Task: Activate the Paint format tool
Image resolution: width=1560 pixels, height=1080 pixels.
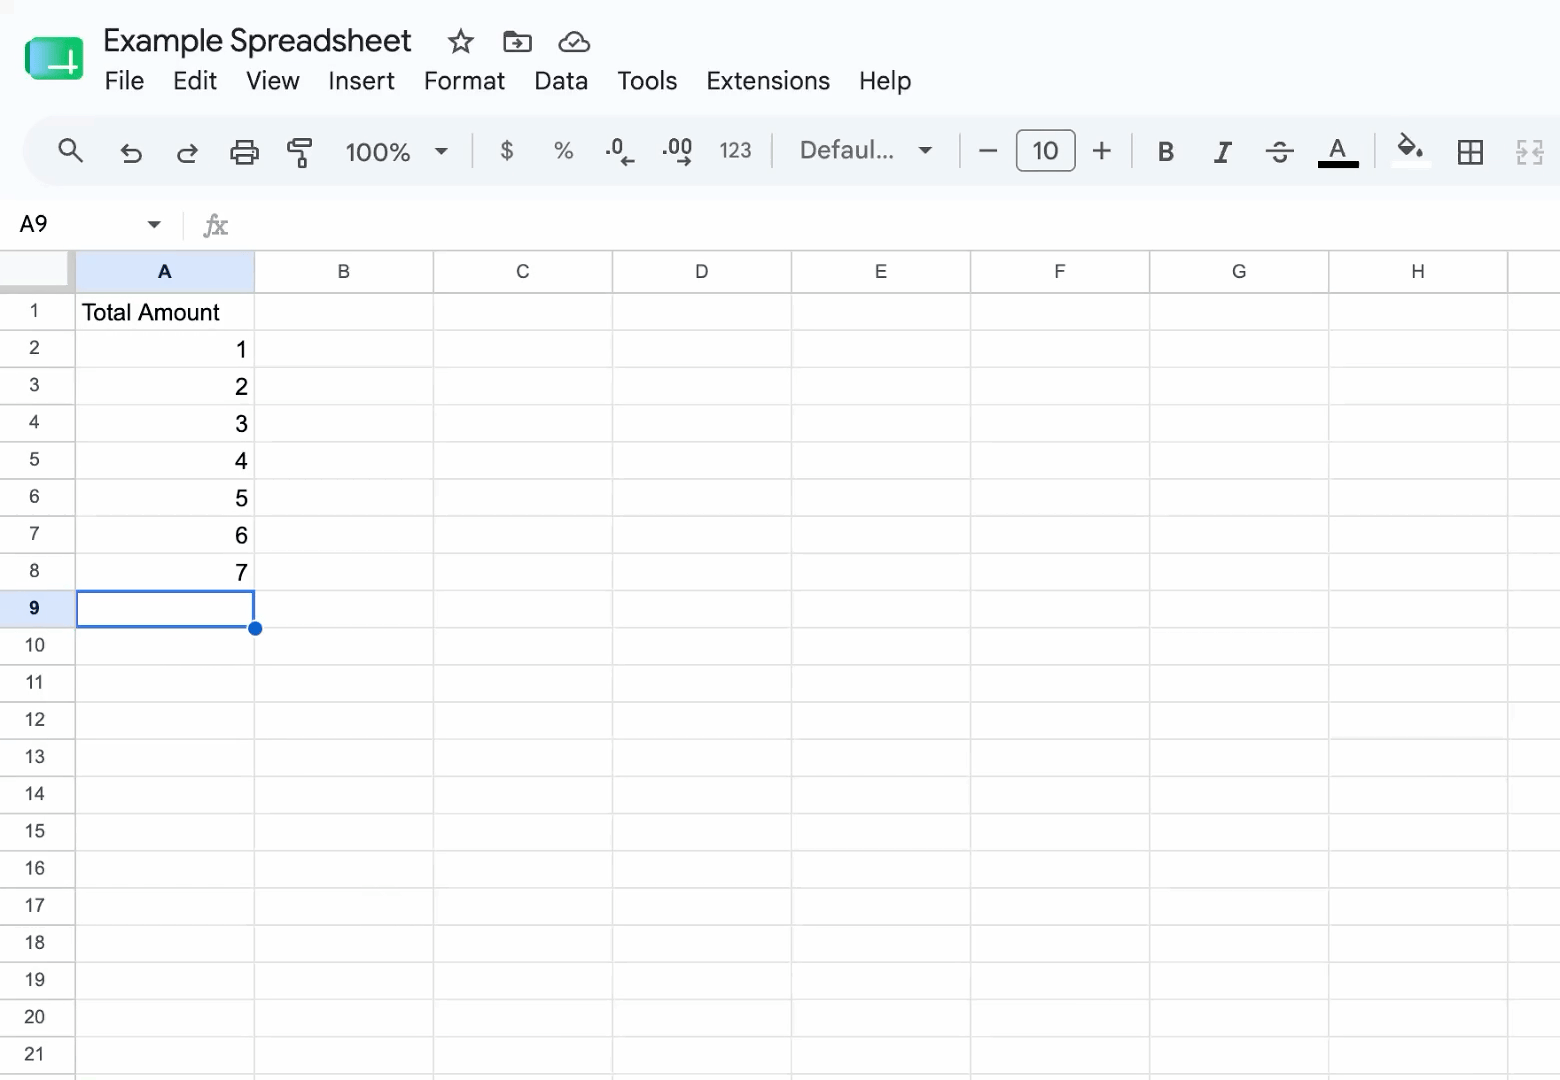Action: click(x=299, y=152)
